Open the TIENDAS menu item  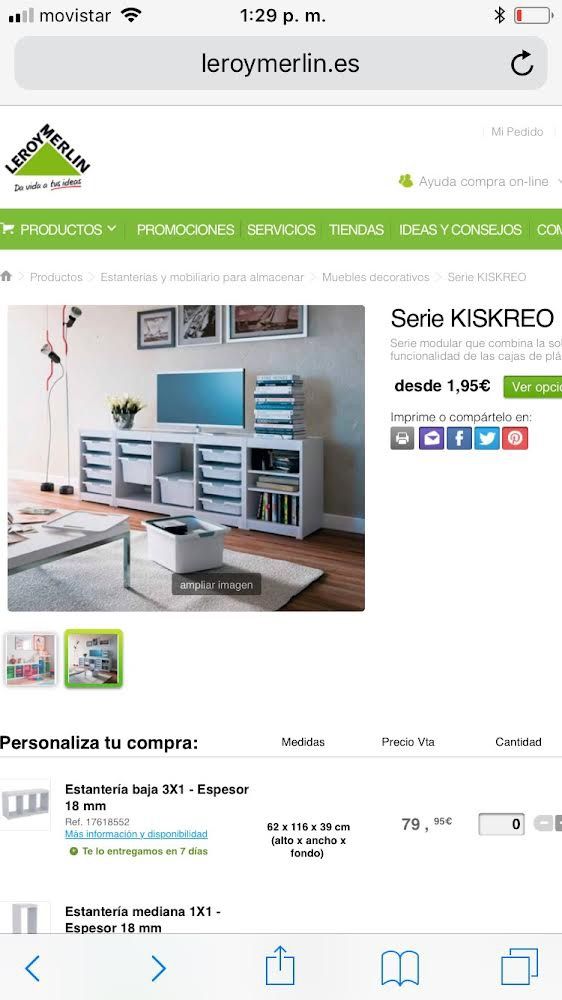pos(356,230)
